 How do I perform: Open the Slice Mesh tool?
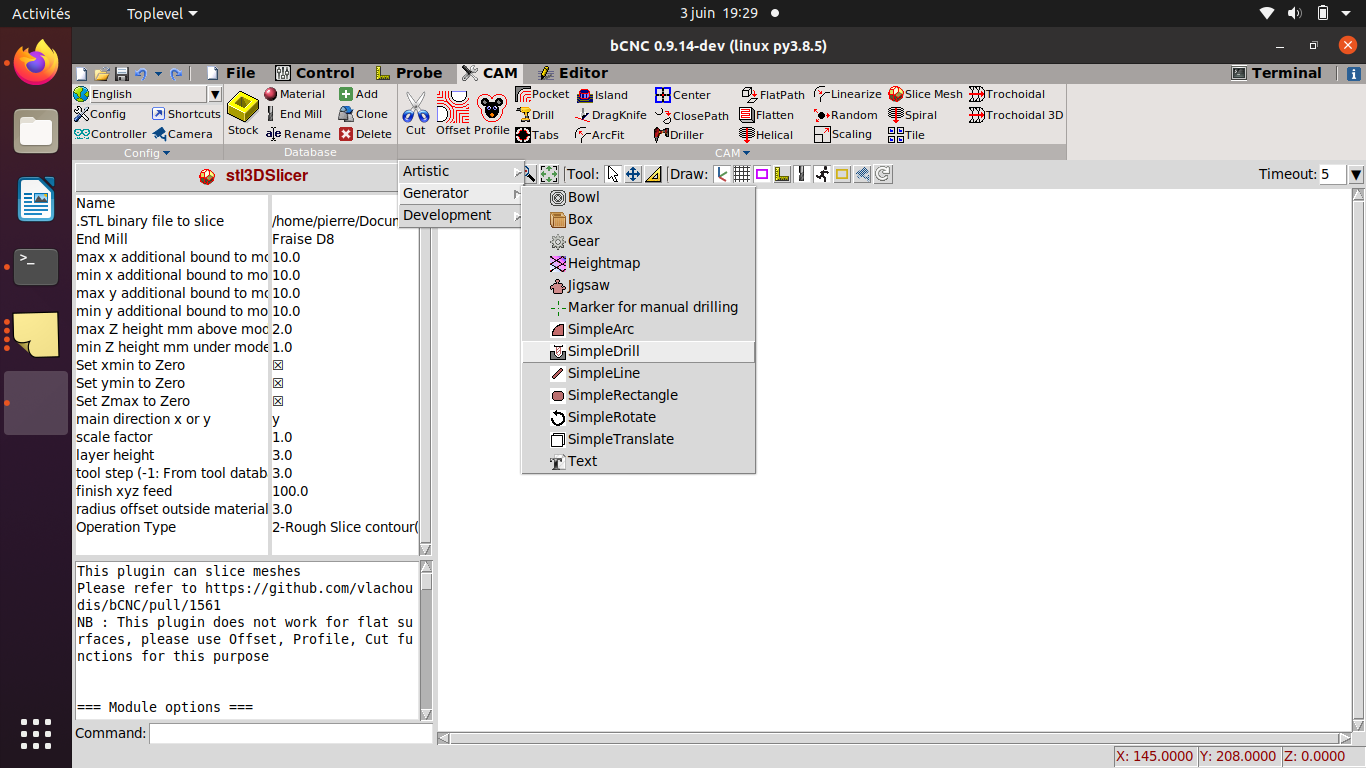(x=924, y=94)
